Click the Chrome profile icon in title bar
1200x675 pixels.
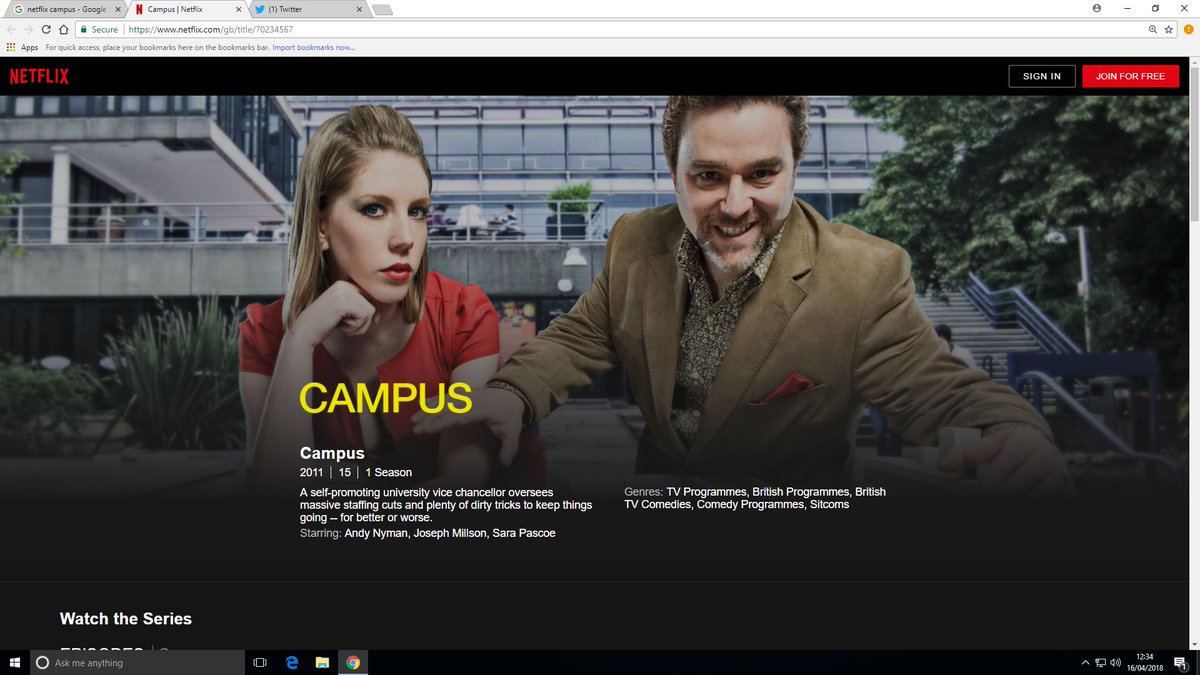1097,8
